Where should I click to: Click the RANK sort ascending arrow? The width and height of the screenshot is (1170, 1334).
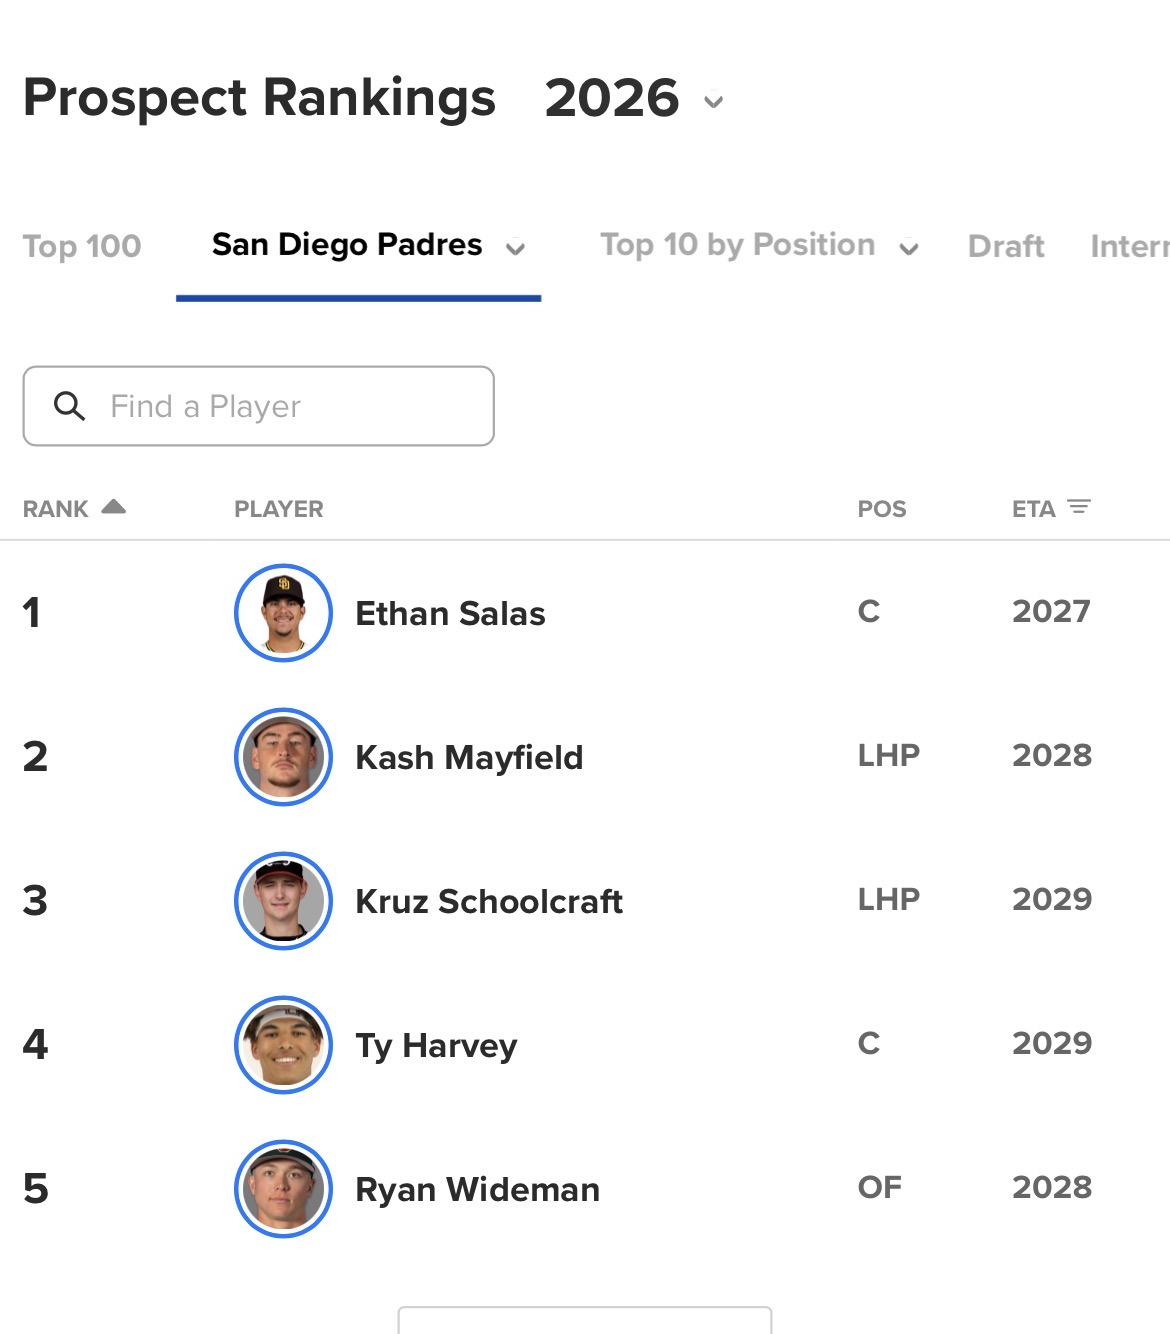pyautogui.click(x=114, y=506)
